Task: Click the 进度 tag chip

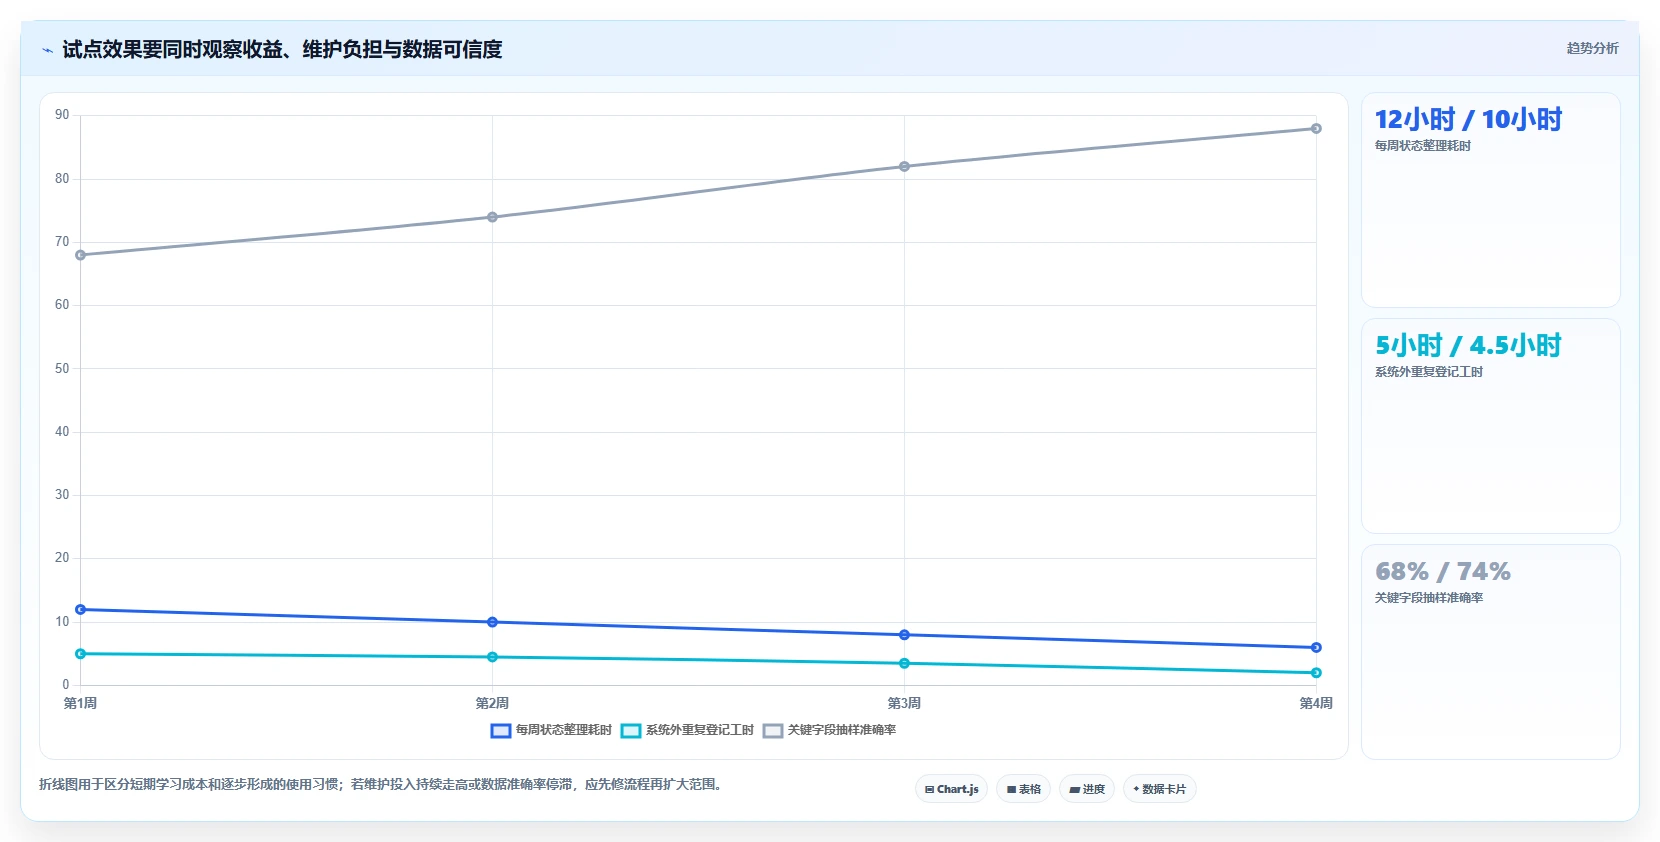Action: 1087,789
